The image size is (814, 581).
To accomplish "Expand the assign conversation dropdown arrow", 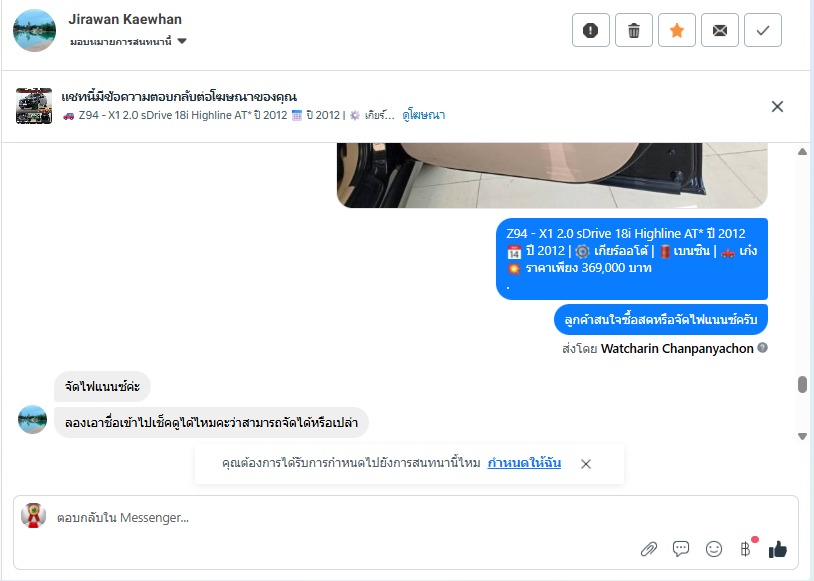I will tap(182, 41).
